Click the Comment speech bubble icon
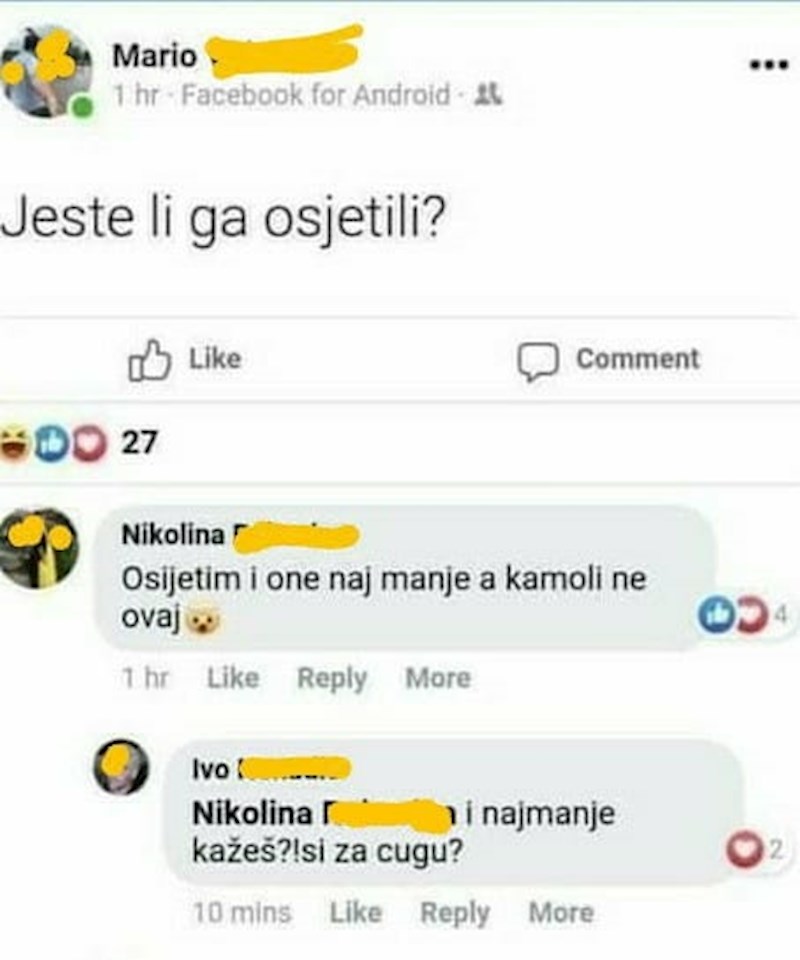The width and height of the screenshot is (800, 960). click(x=537, y=361)
